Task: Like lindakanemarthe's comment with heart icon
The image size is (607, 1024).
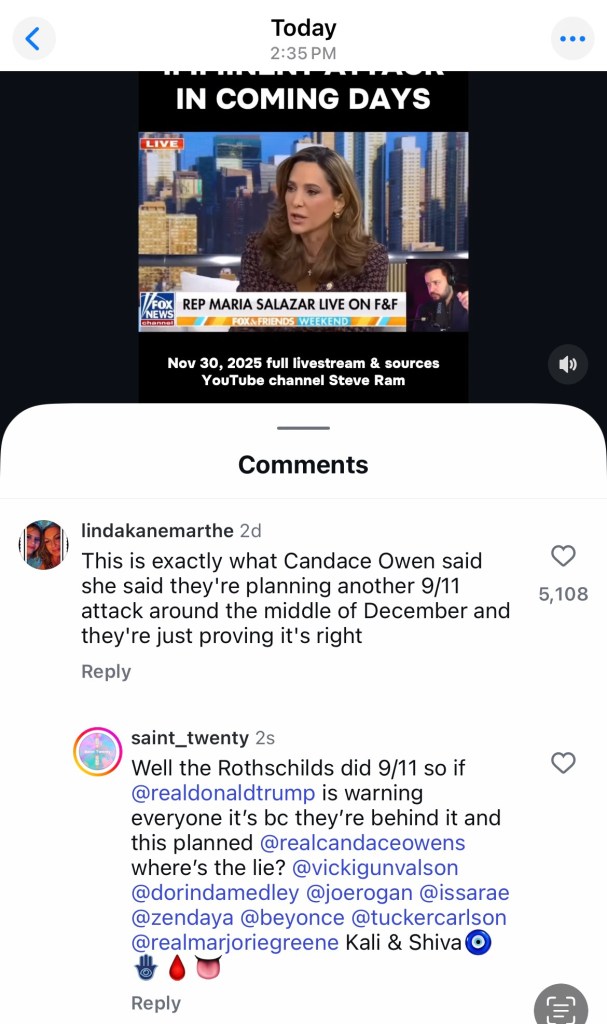Action: pos(563,556)
